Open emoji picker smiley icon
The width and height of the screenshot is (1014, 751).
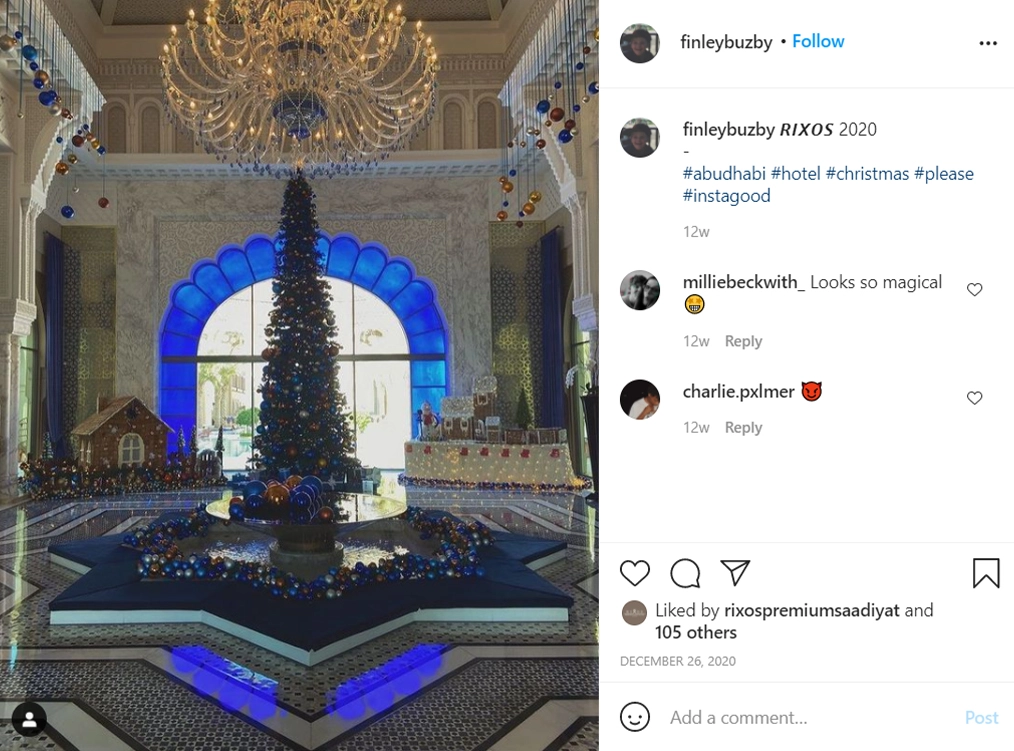[634, 717]
